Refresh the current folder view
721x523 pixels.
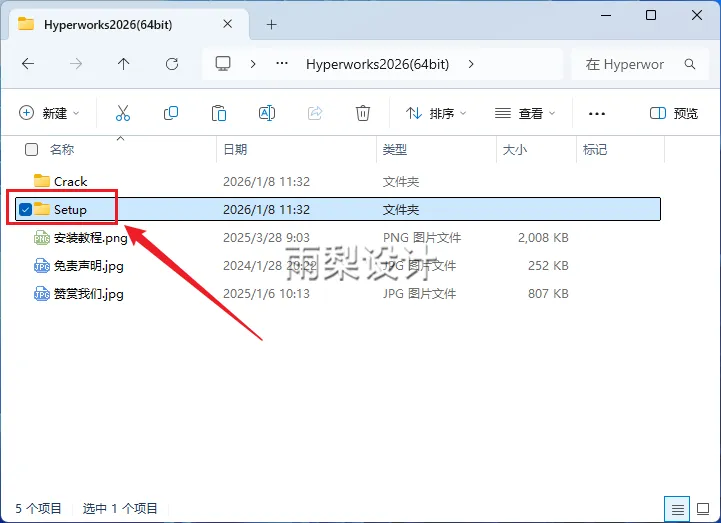coord(172,63)
